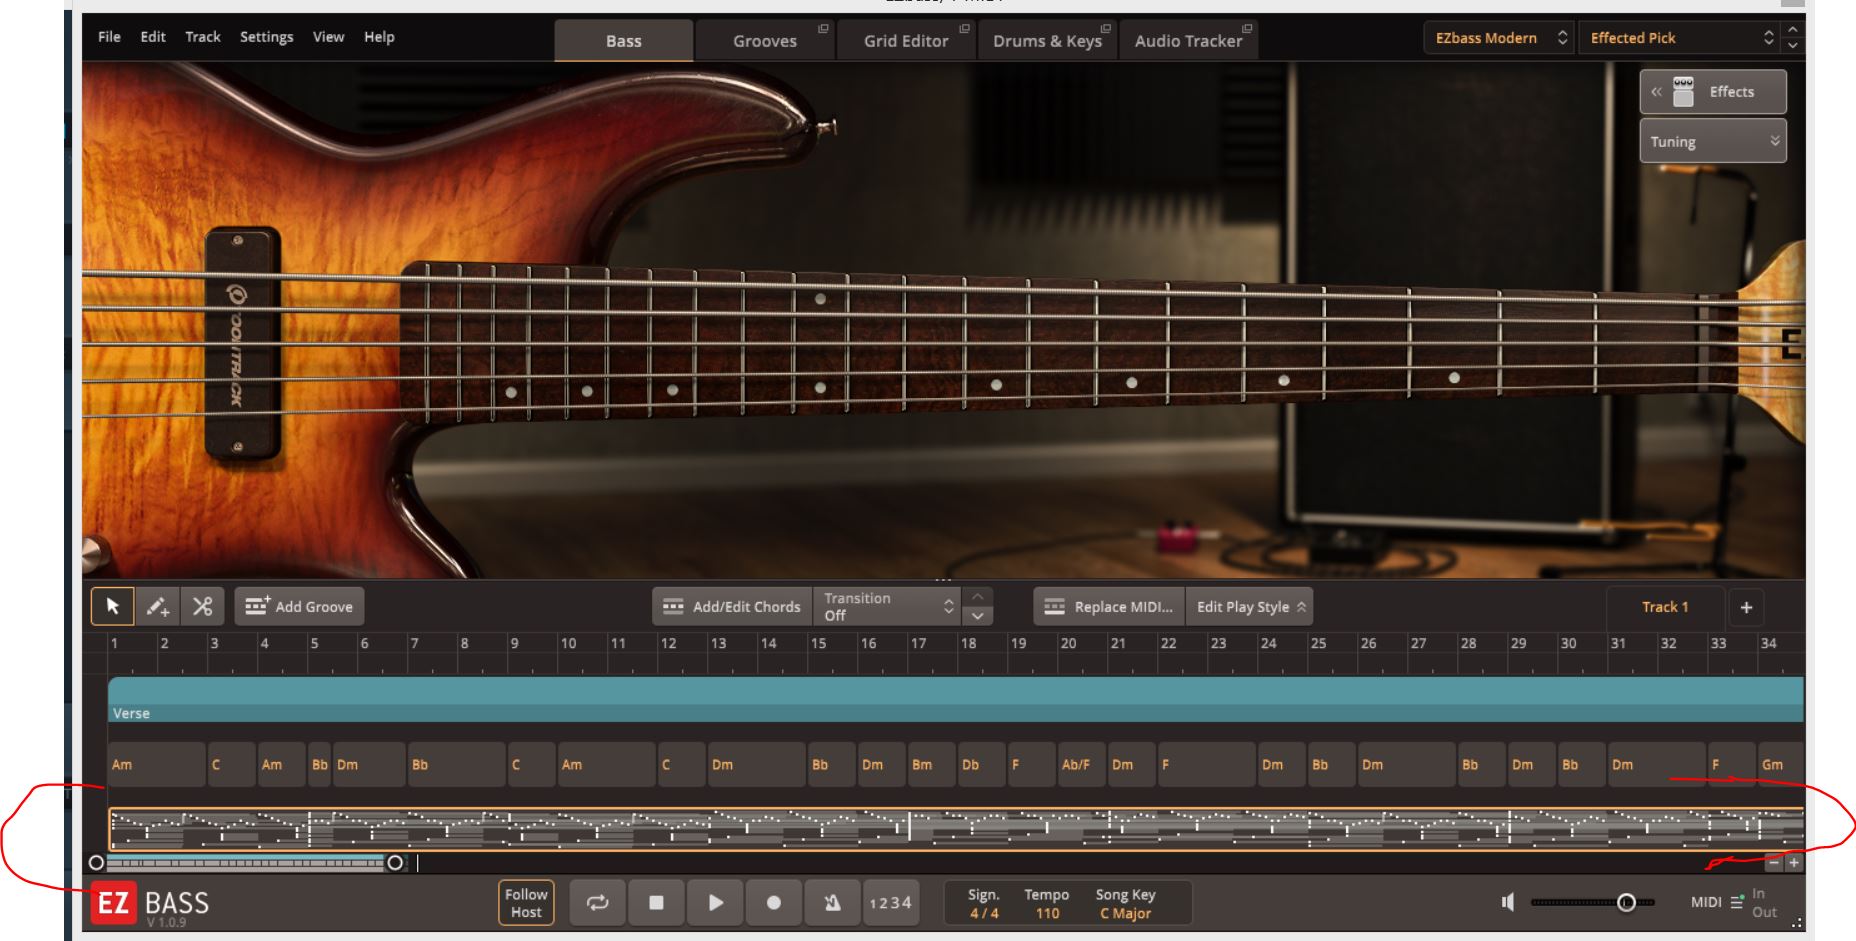The width and height of the screenshot is (1856, 941).
Task: Select the Bm chord block
Action: pos(932,764)
